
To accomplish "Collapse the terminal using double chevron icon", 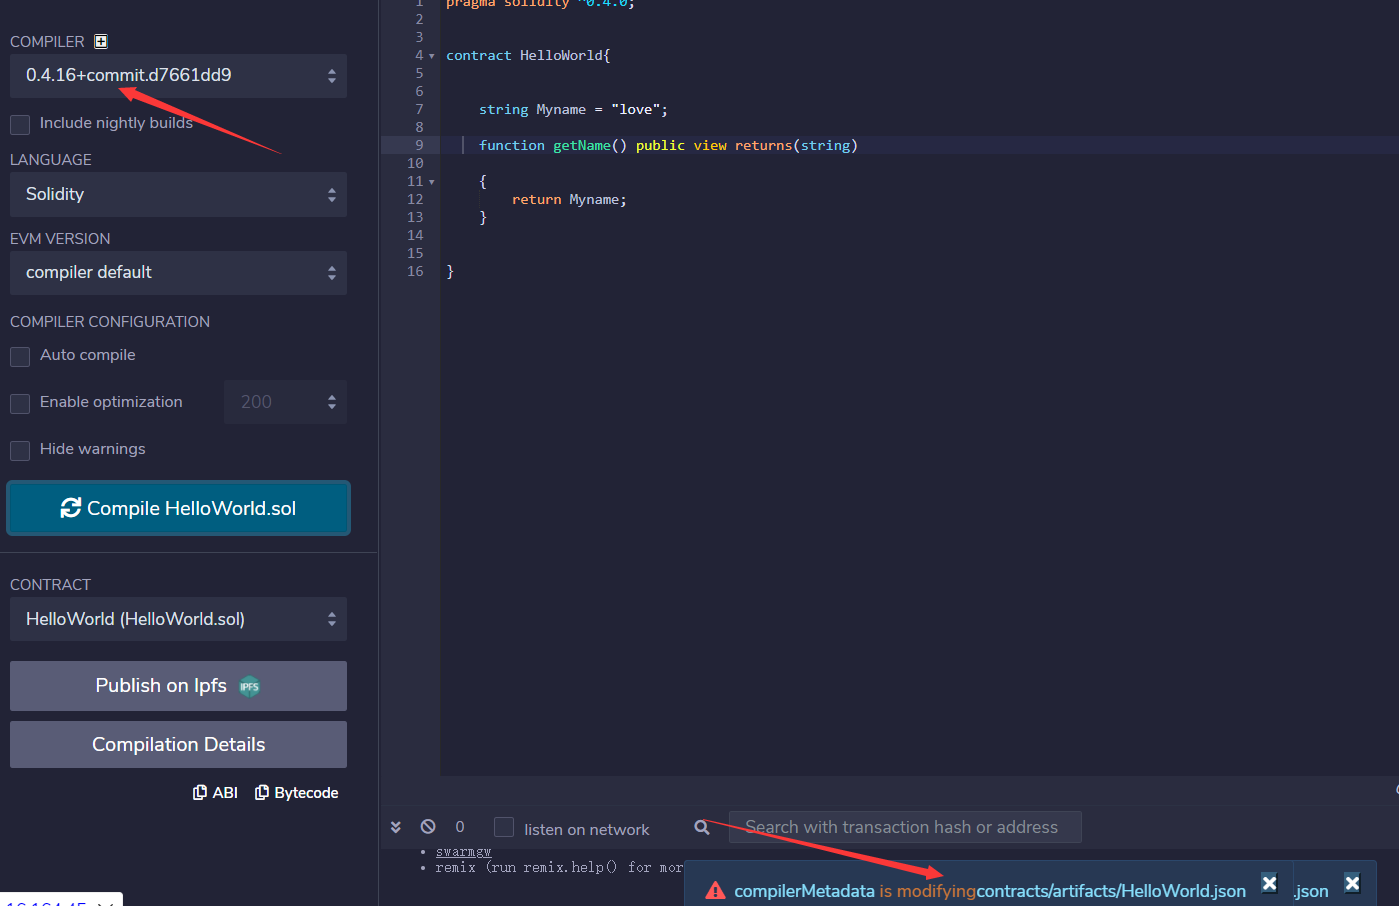I will (395, 826).
